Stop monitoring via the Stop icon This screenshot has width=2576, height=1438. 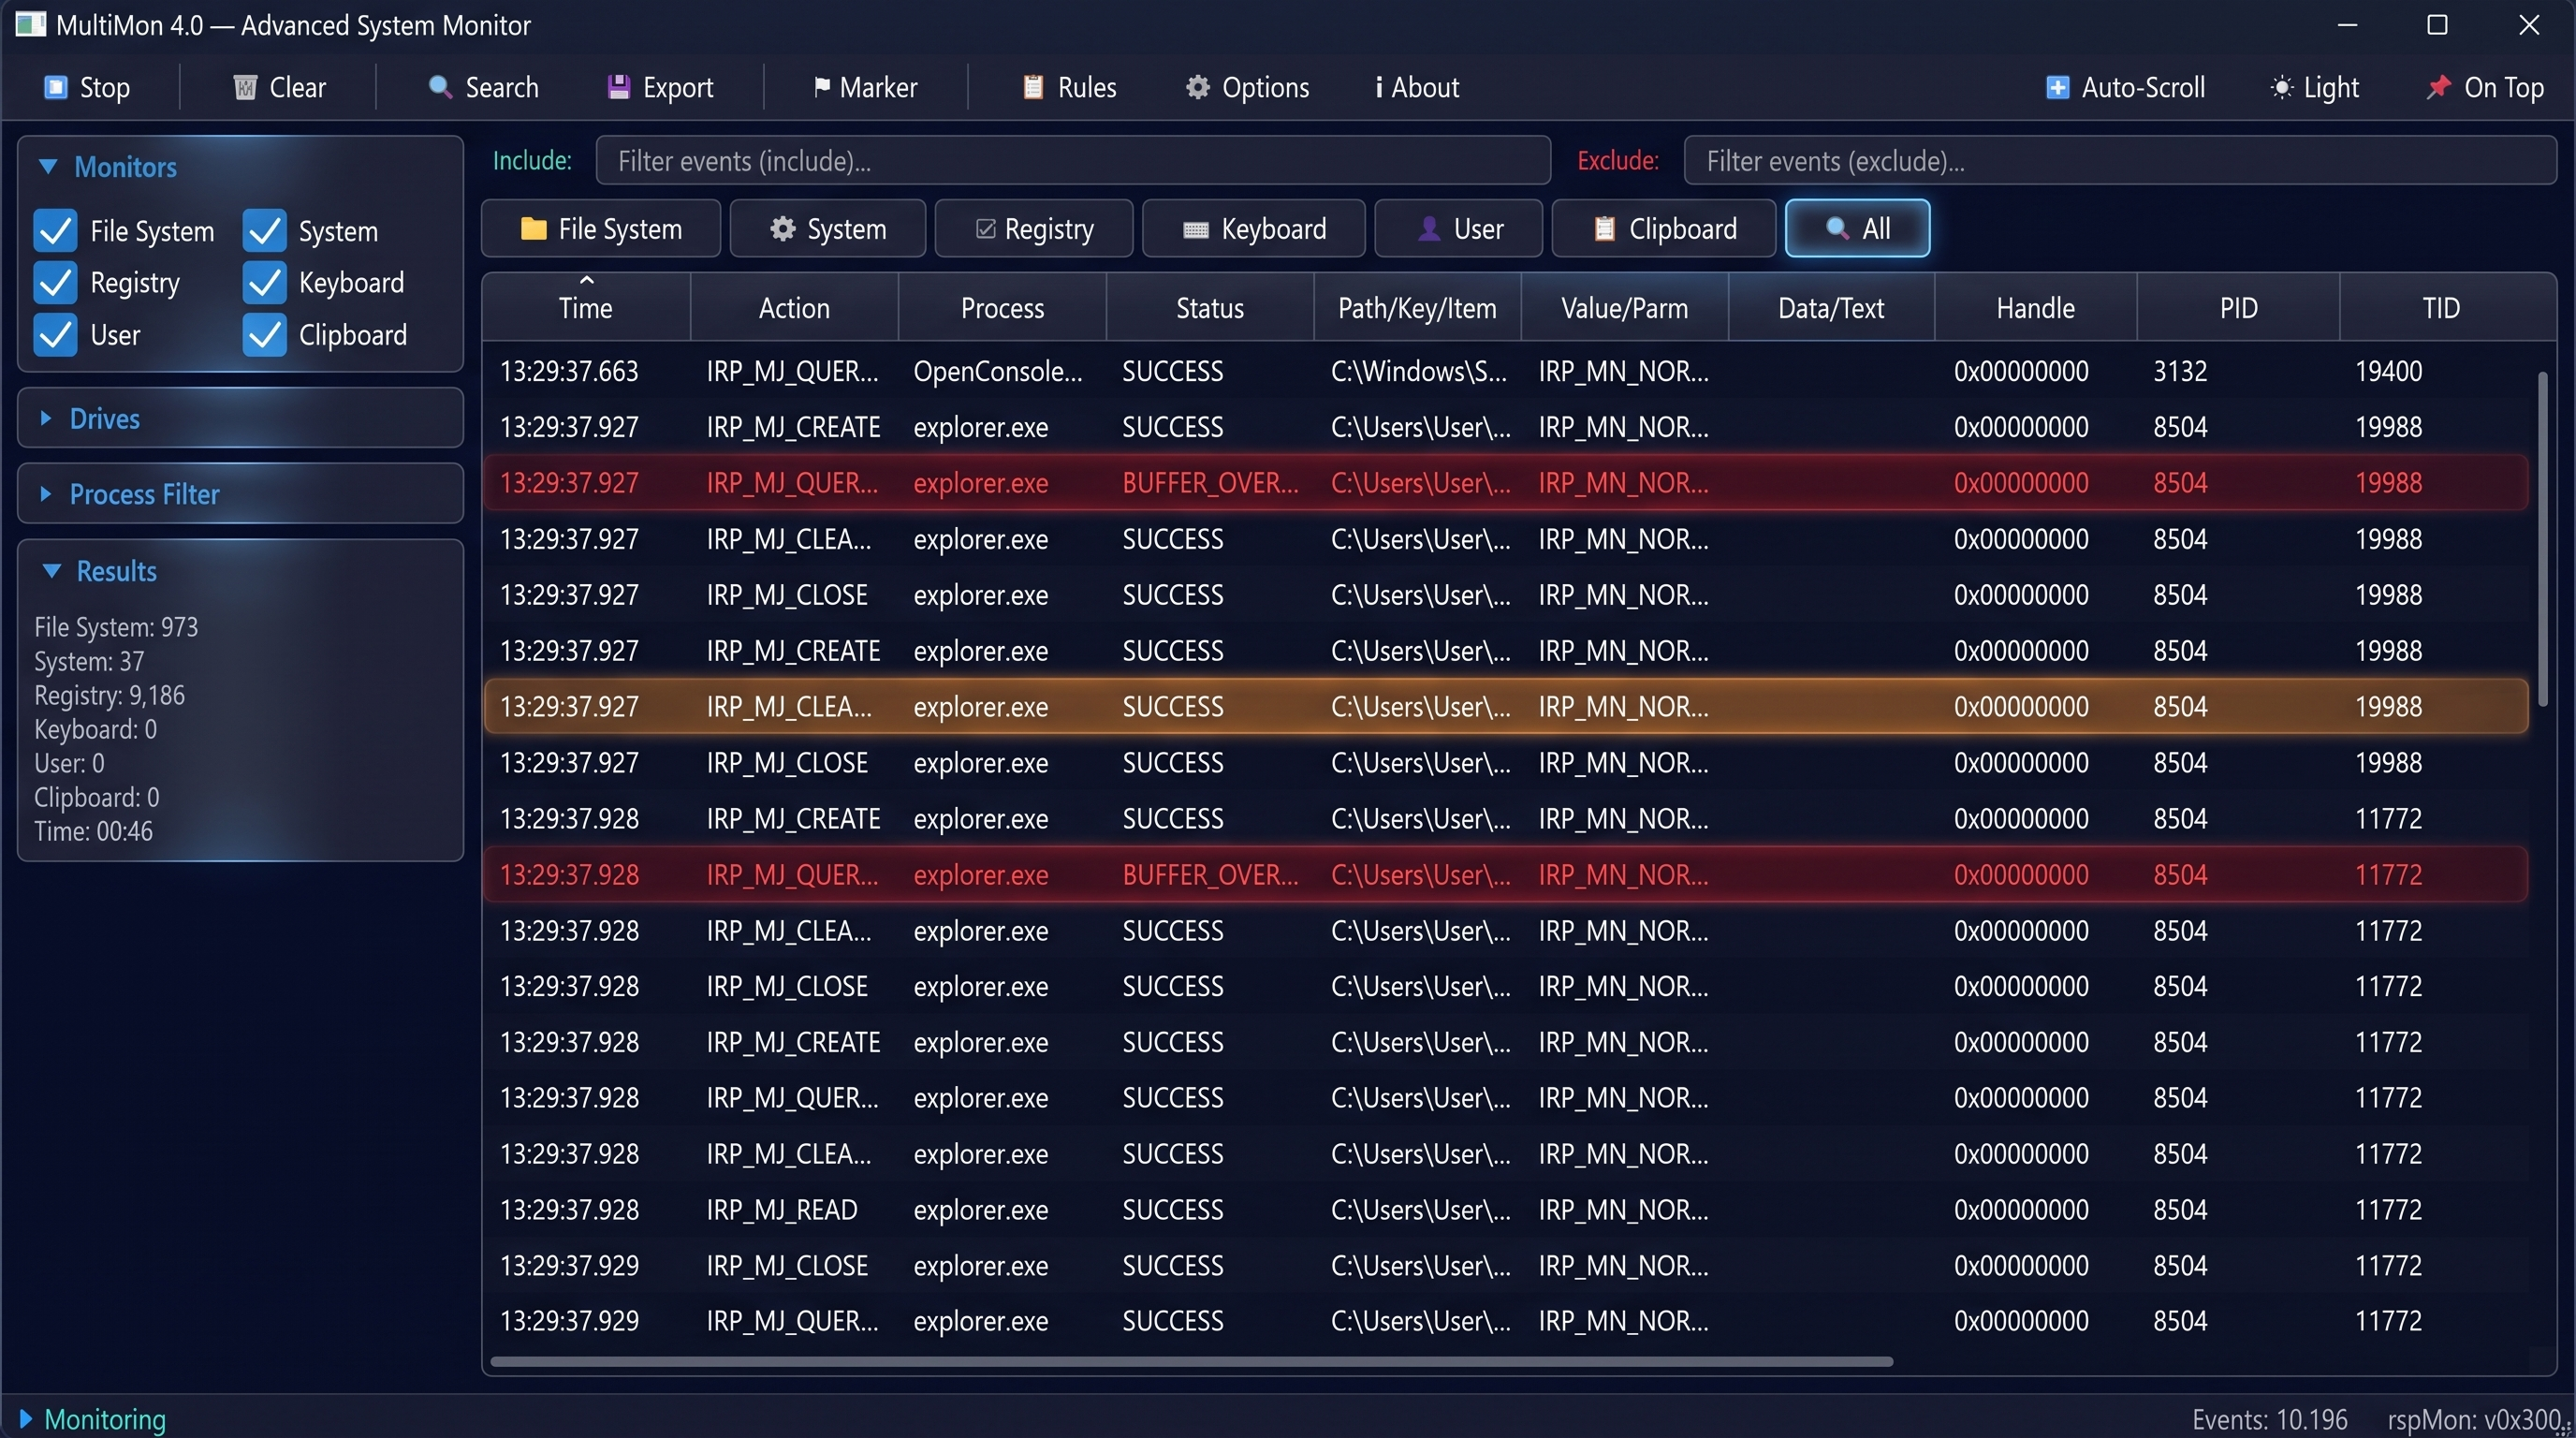[55, 87]
